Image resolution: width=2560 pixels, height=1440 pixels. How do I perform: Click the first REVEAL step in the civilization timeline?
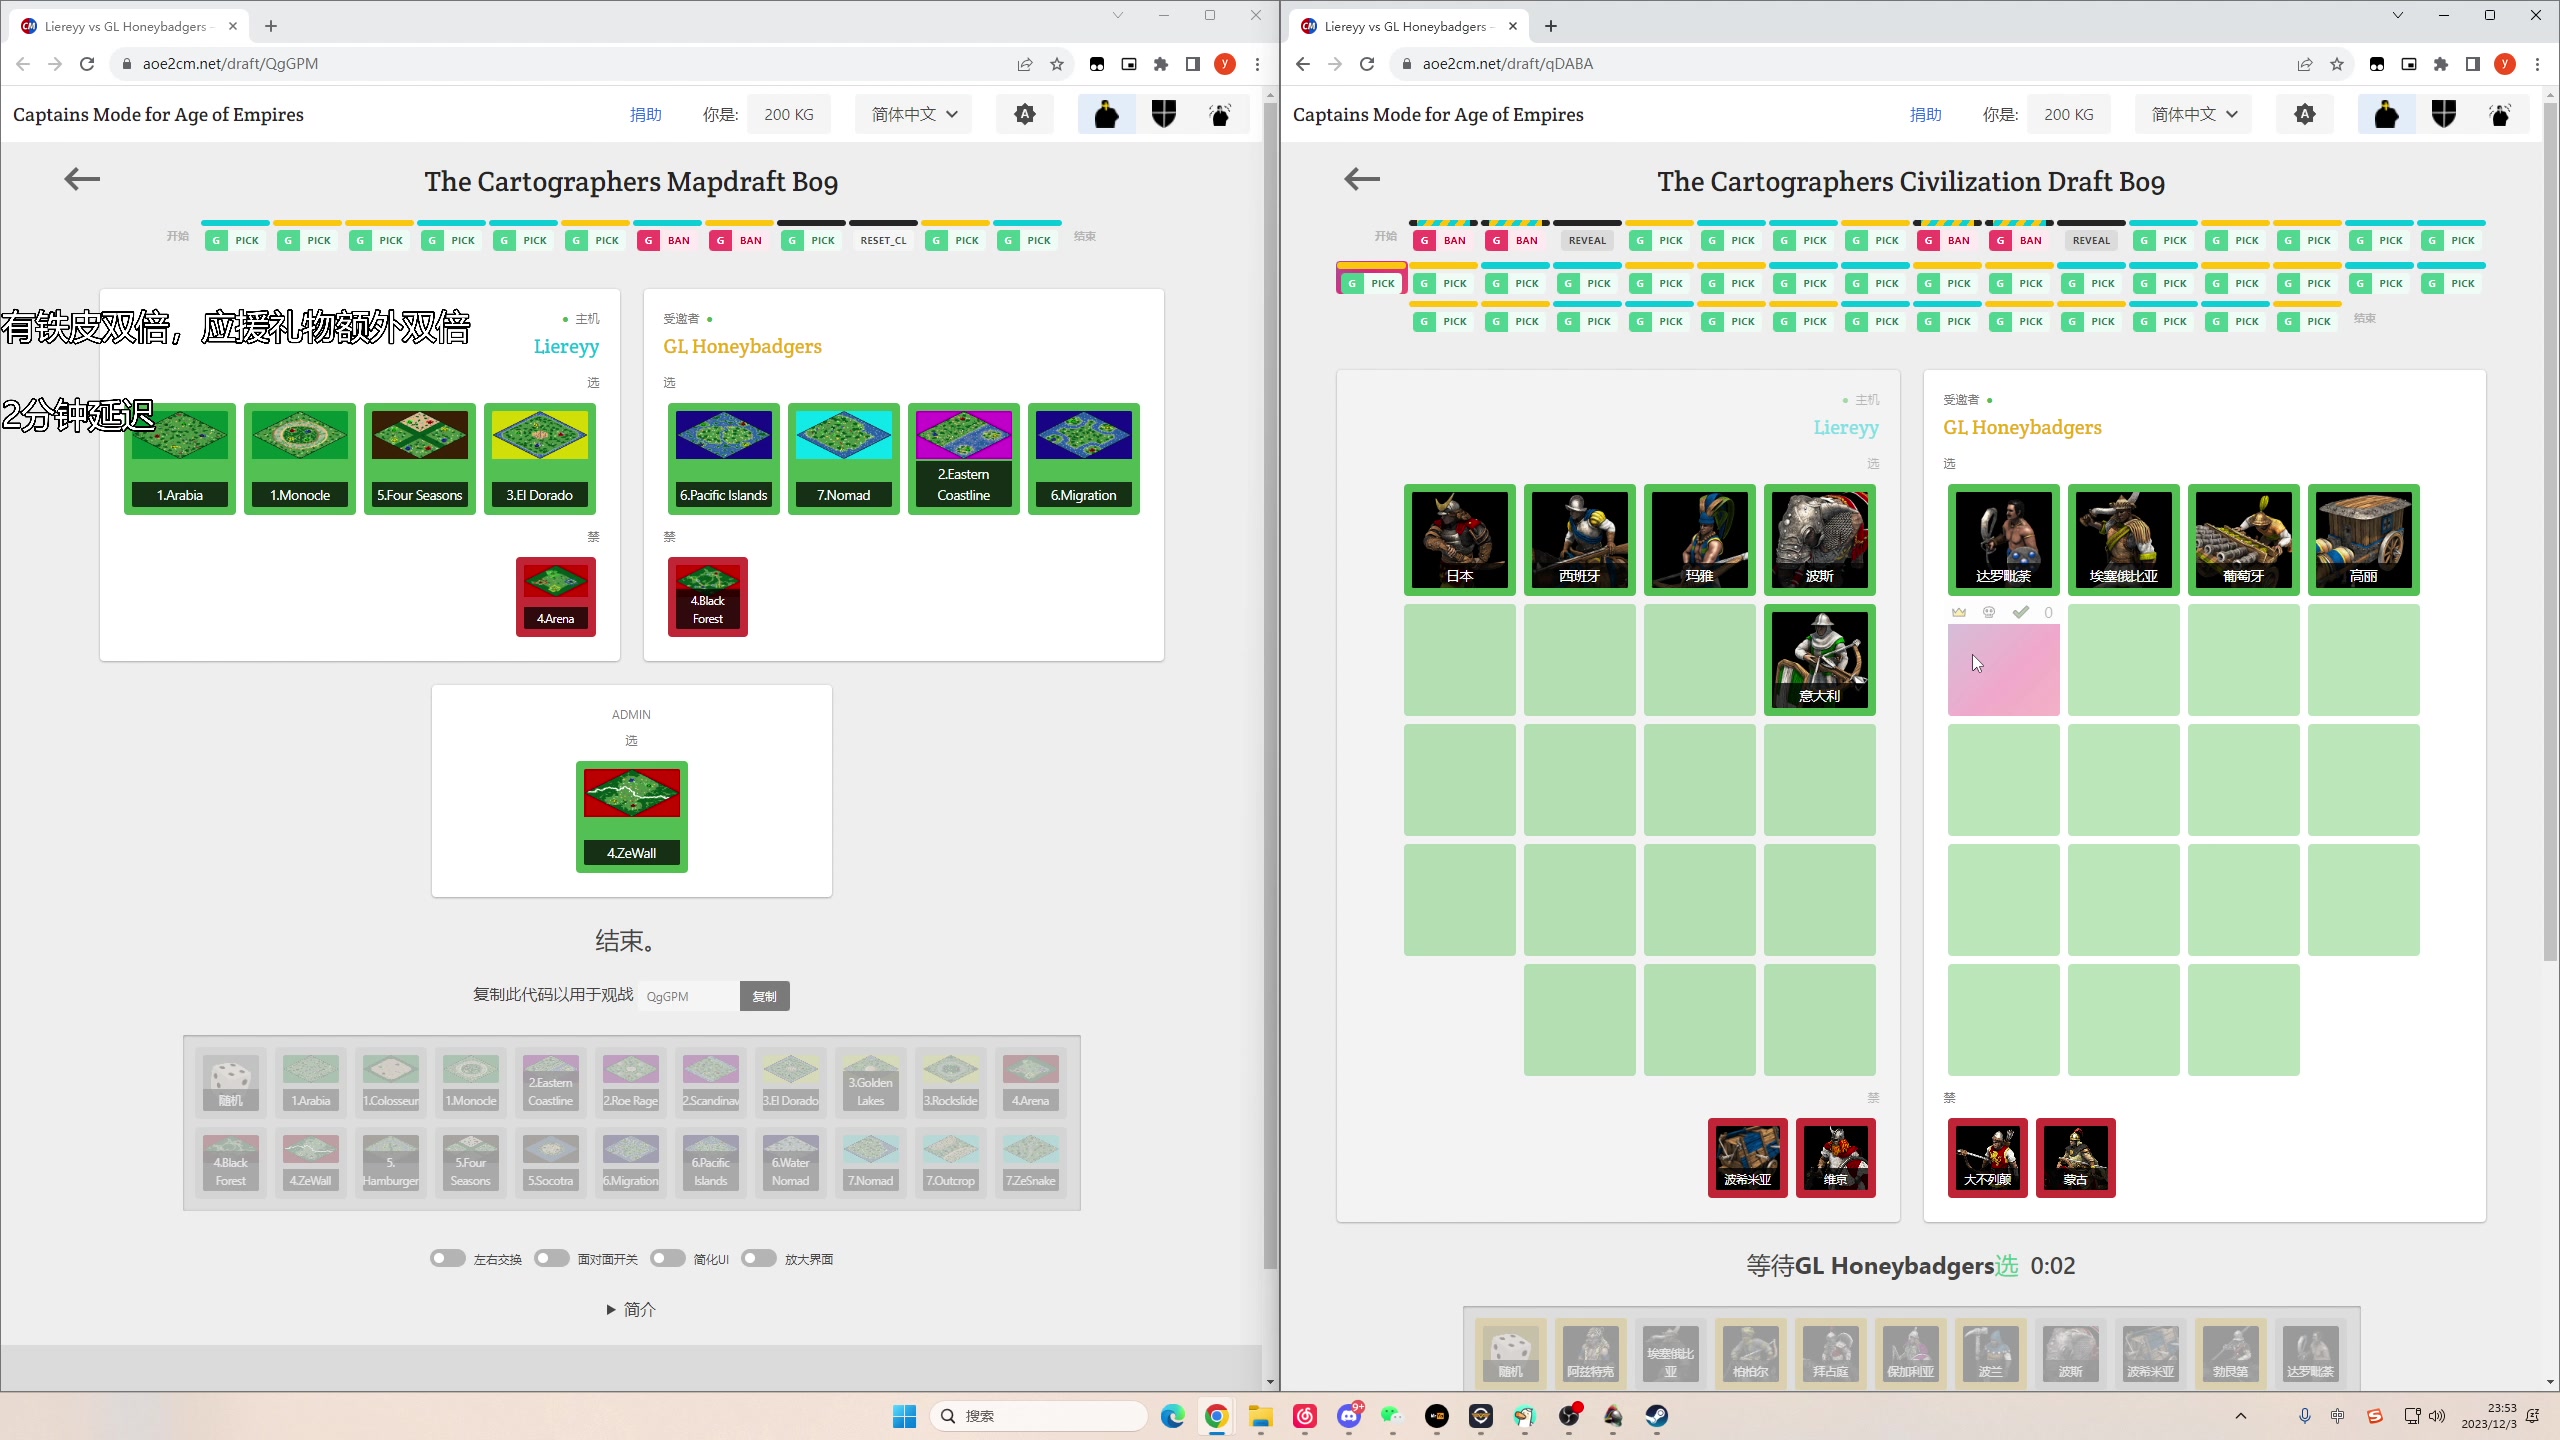(1587, 240)
